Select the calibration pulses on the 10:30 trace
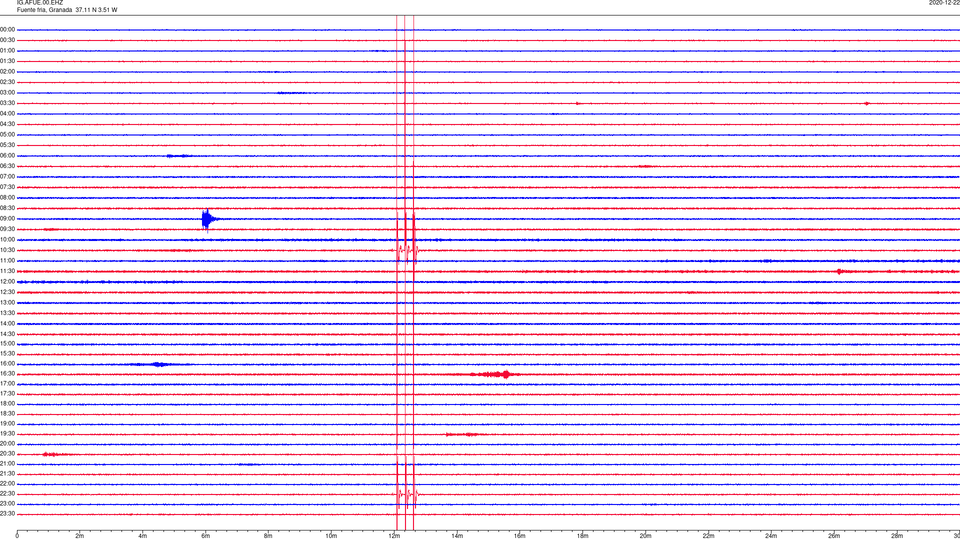Image resolution: width=960 pixels, height=540 pixels. (x=406, y=250)
